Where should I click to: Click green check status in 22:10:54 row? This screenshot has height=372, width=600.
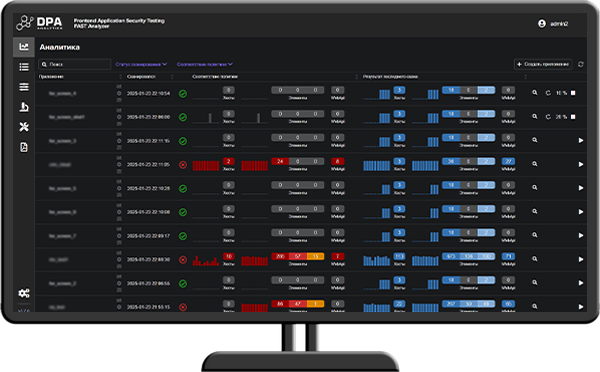coord(183,93)
